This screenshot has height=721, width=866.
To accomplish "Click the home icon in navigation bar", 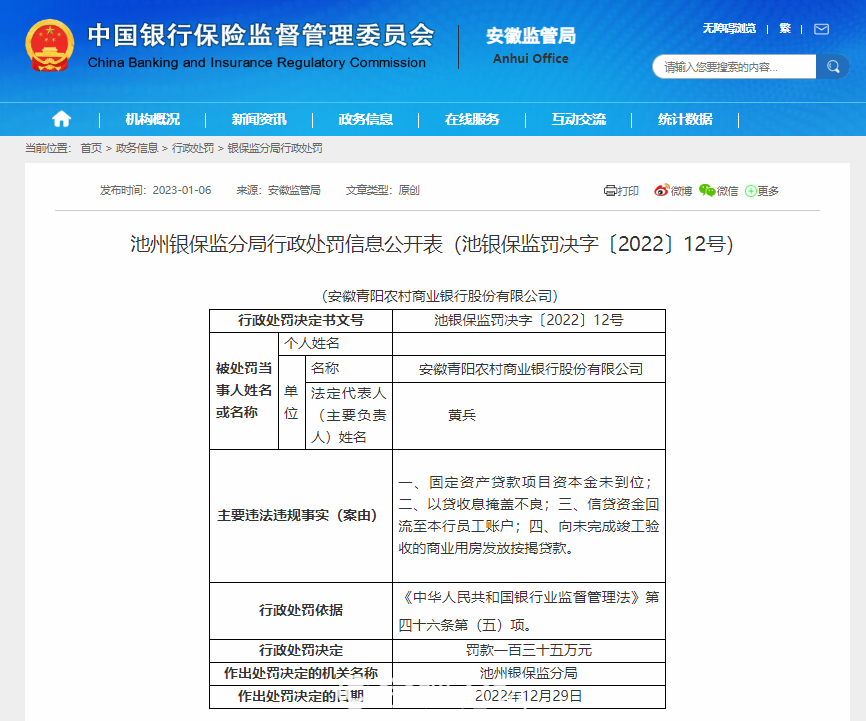I will pos(61,119).
